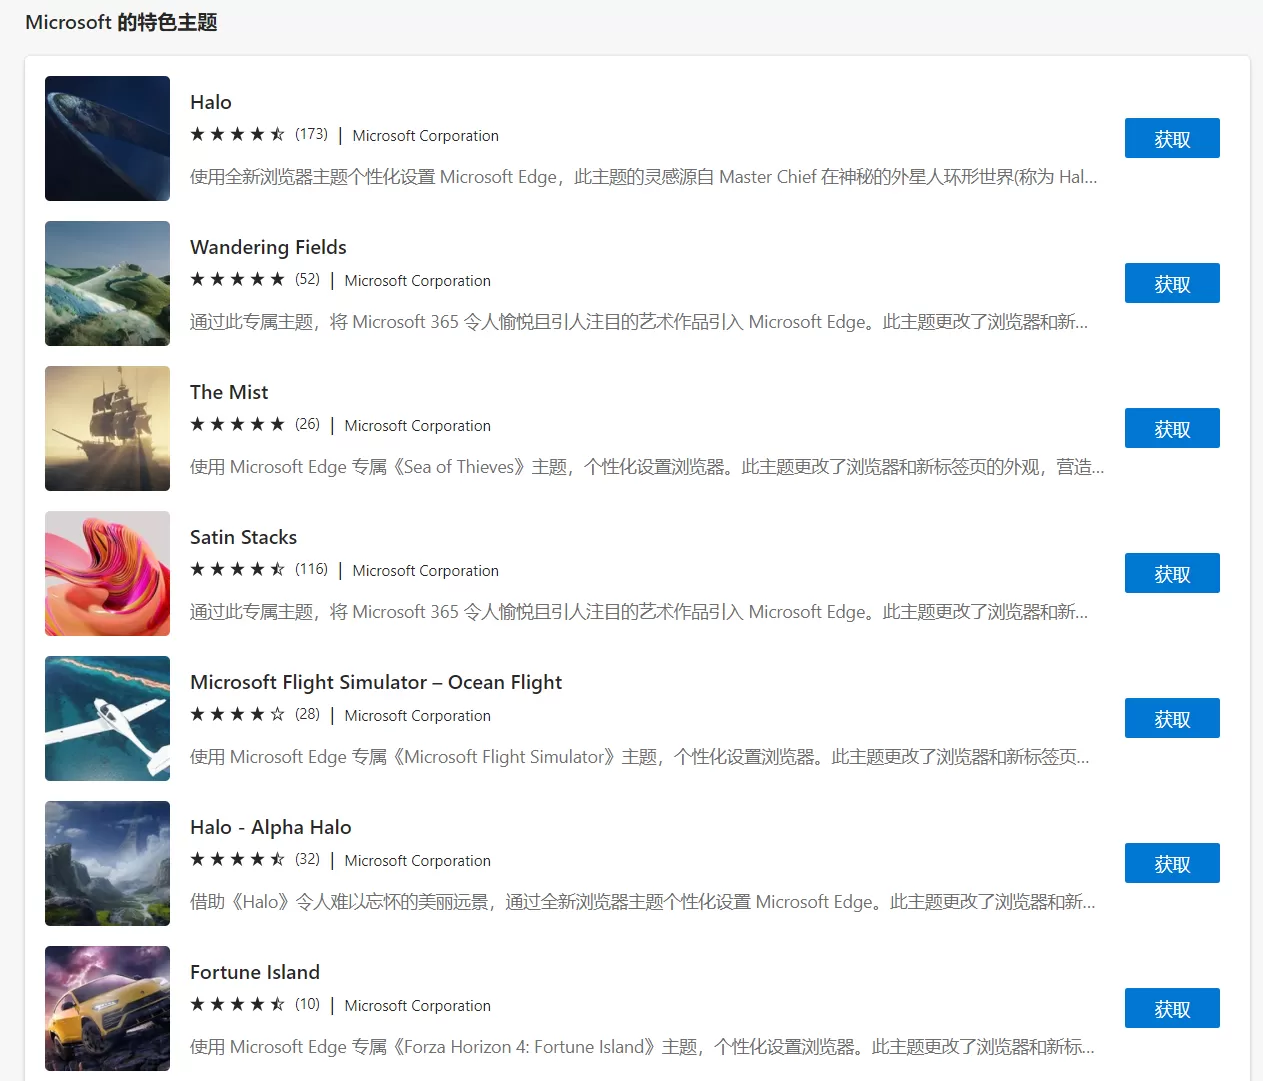Get Satin Stacks theme with 获取
The height and width of the screenshot is (1081, 1263).
1172,573
